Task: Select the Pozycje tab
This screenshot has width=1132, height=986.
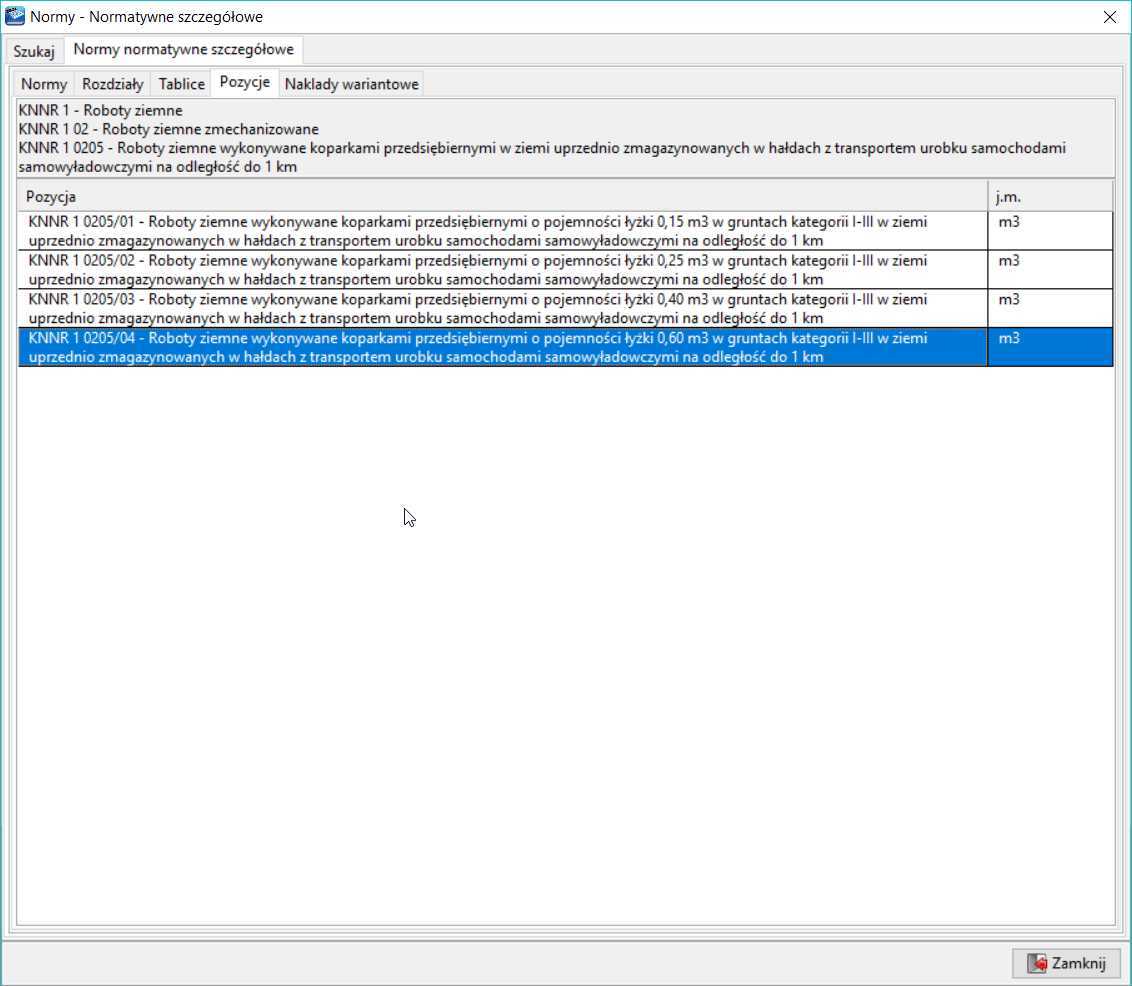Action: (245, 83)
